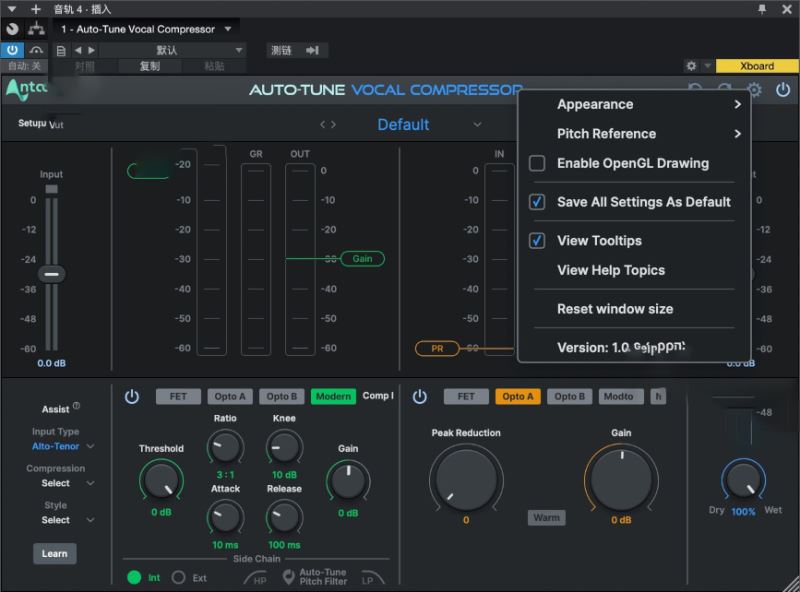This screenshot has width=800, height=592.
Task: Uncheck the View Tooltips checkbox
Action: point(537,241)
